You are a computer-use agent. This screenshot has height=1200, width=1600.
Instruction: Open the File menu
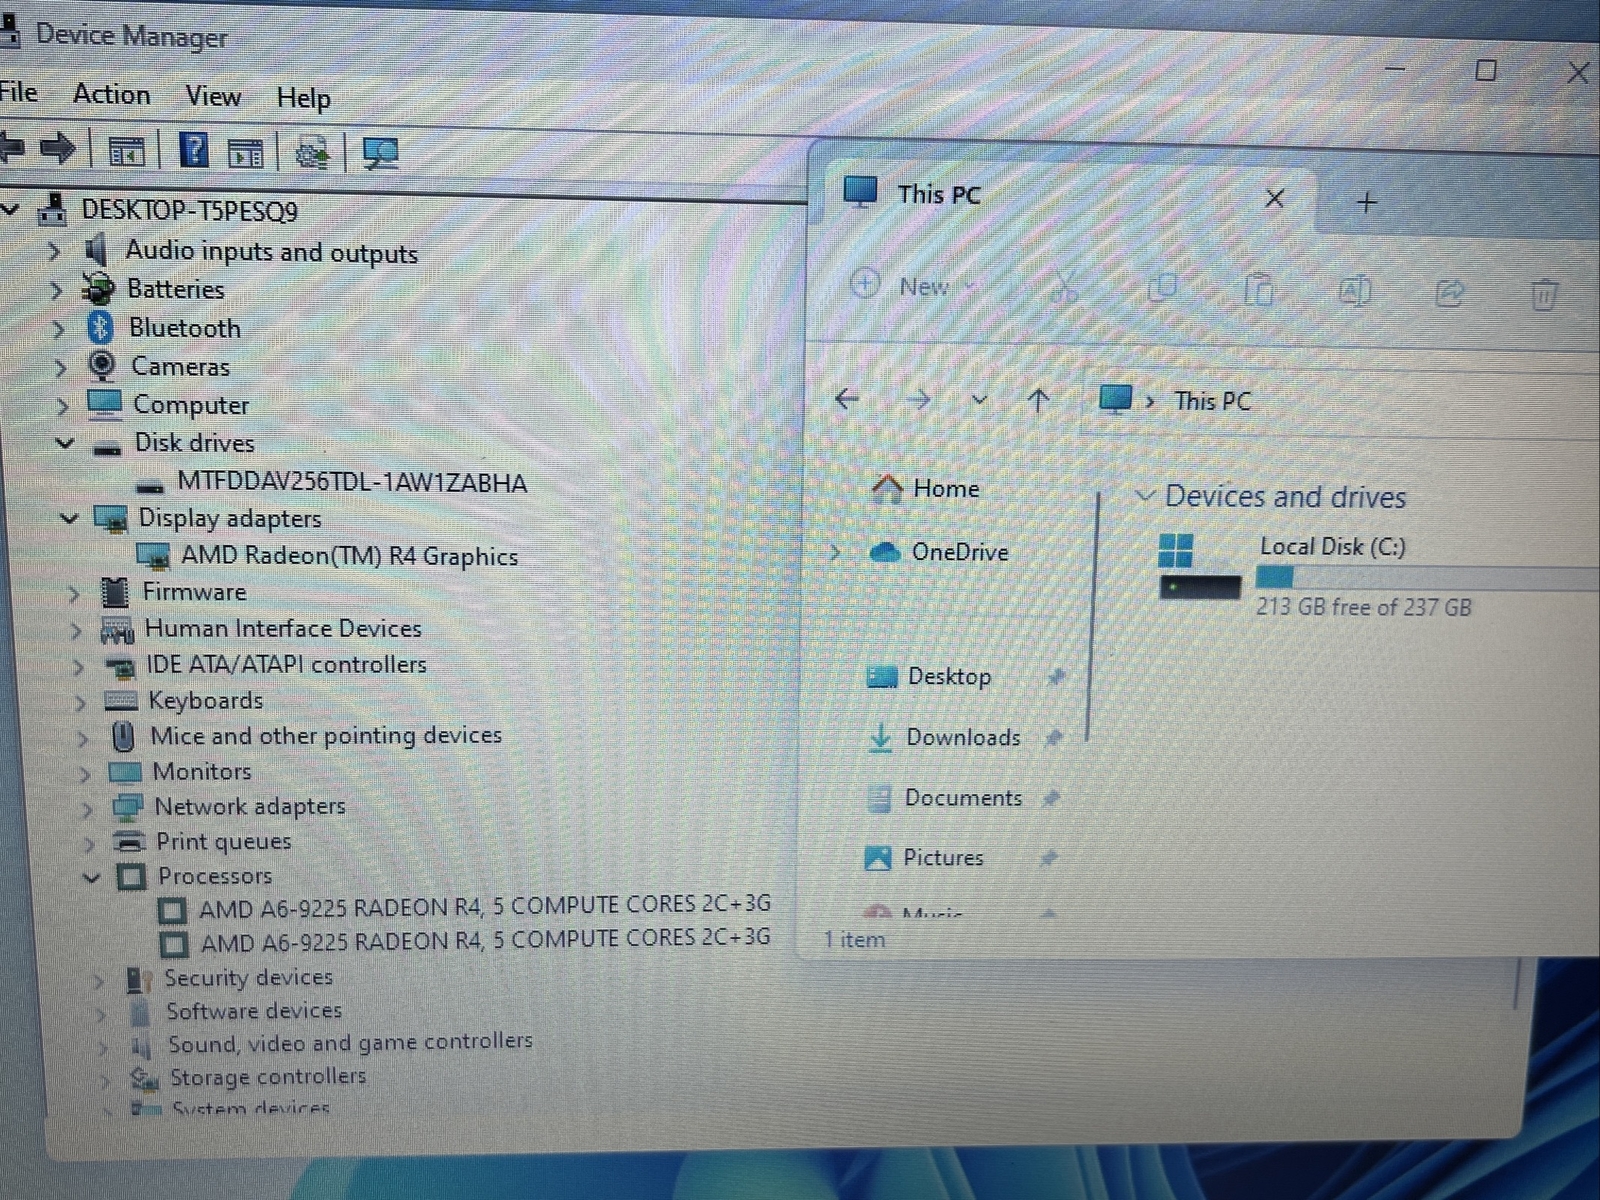(x=18, y=92)
